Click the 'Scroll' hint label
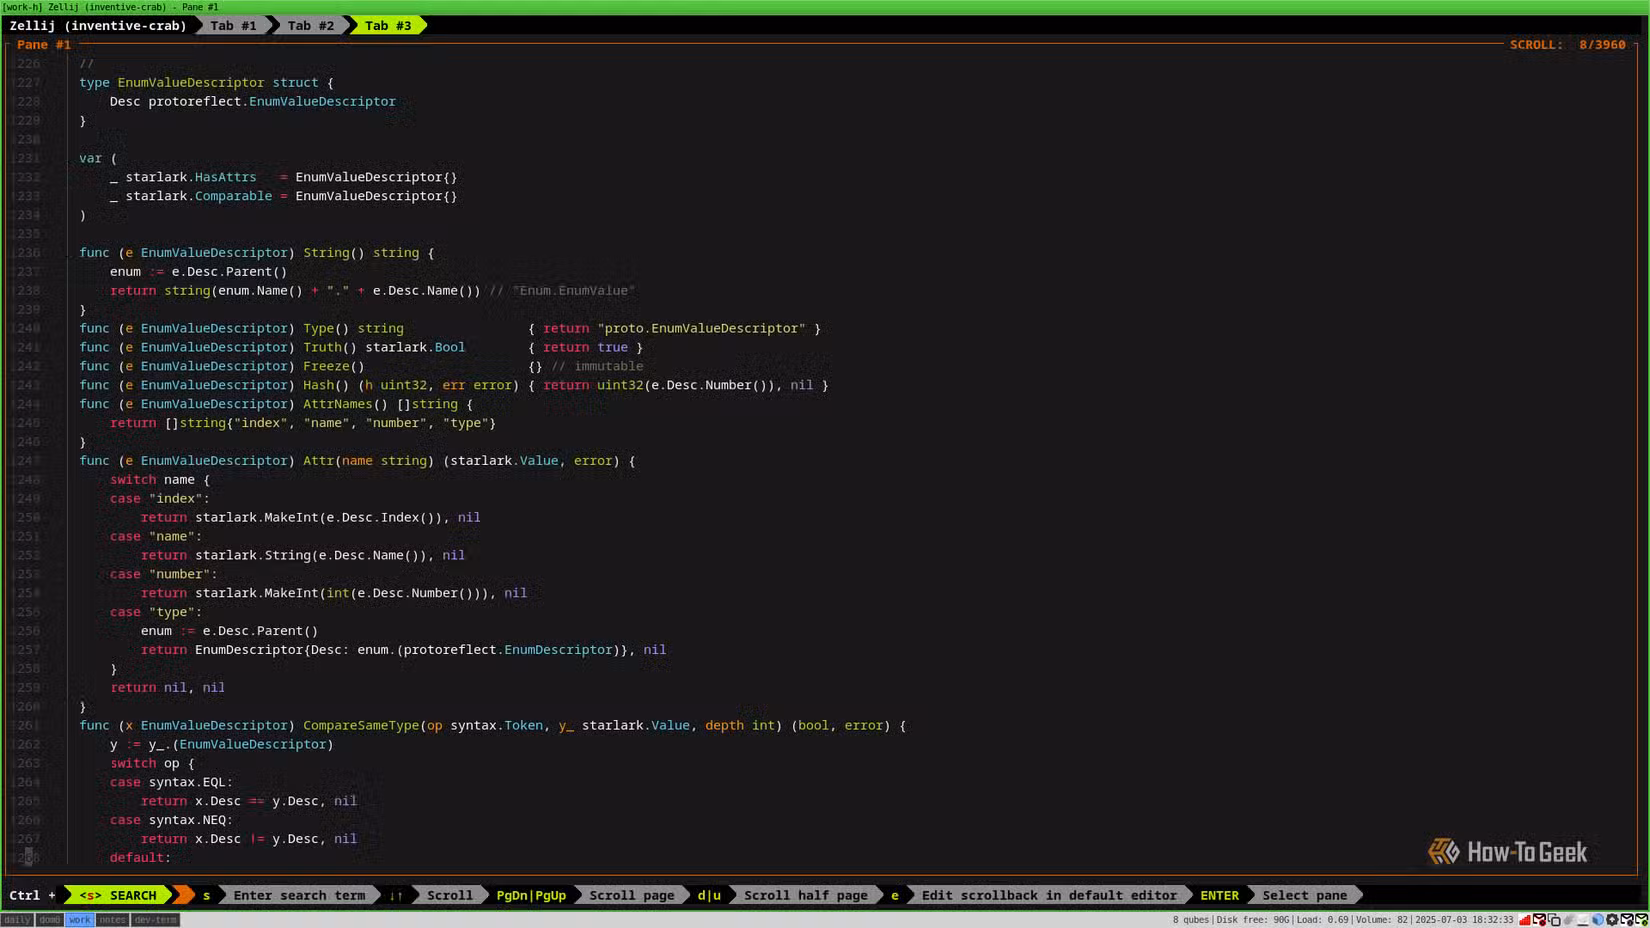Viewport: 1650px width, 928px height. (450, 896)
